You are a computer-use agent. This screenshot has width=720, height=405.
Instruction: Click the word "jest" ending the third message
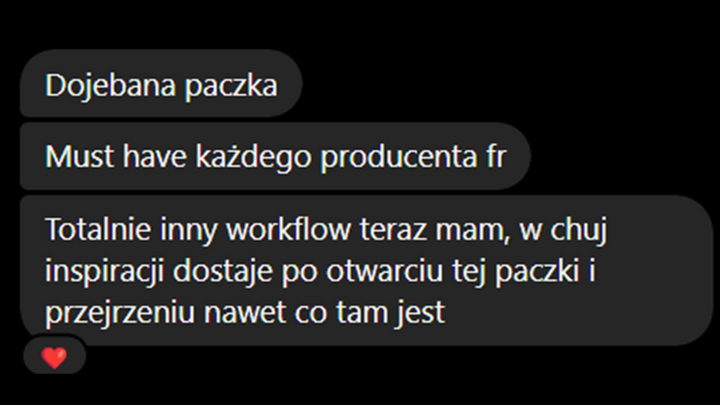[x=420, y=313]
